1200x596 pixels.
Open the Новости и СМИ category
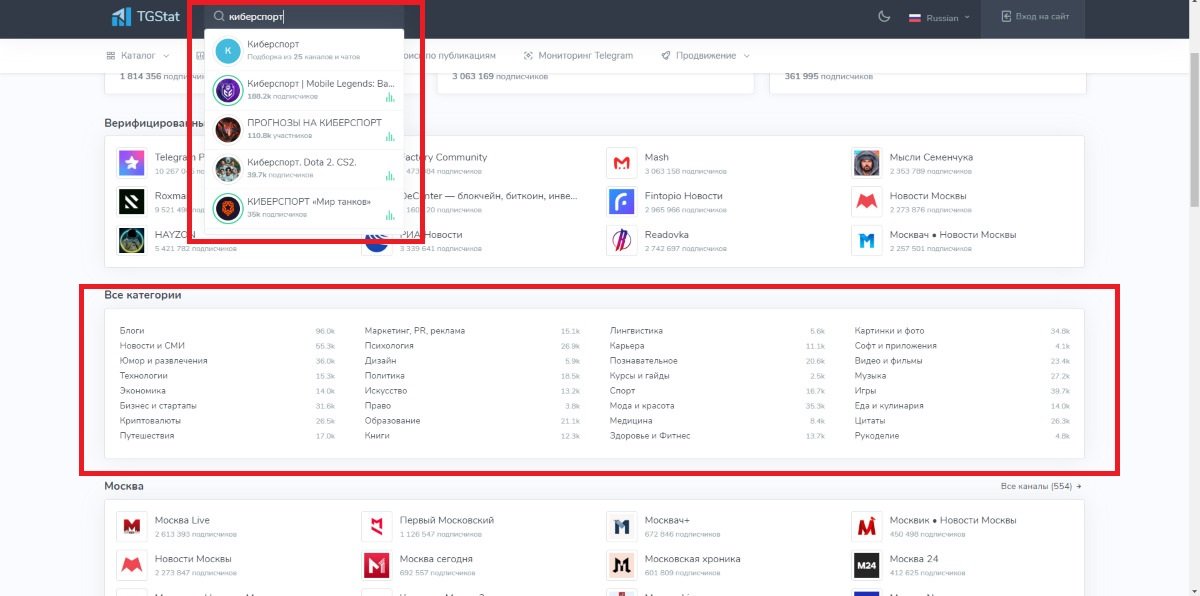[x=152, y=346]
